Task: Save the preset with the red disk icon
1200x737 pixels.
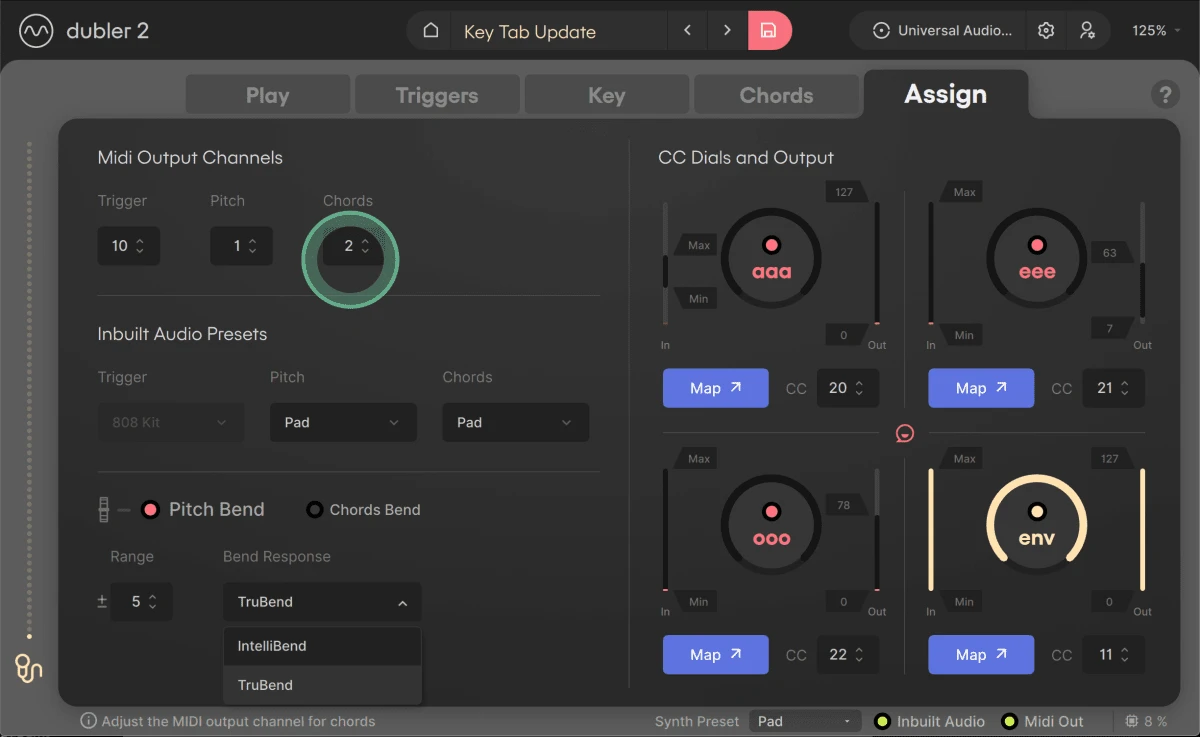Action: [x=769, y=31]
